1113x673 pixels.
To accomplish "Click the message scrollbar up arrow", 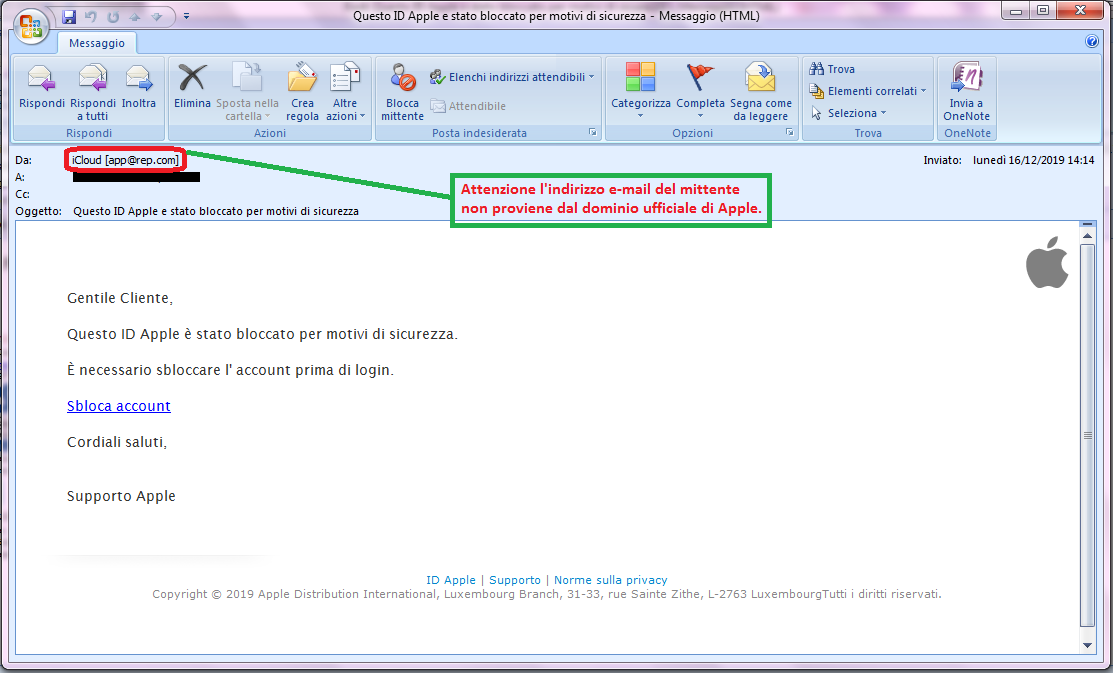I will 1087,236.
